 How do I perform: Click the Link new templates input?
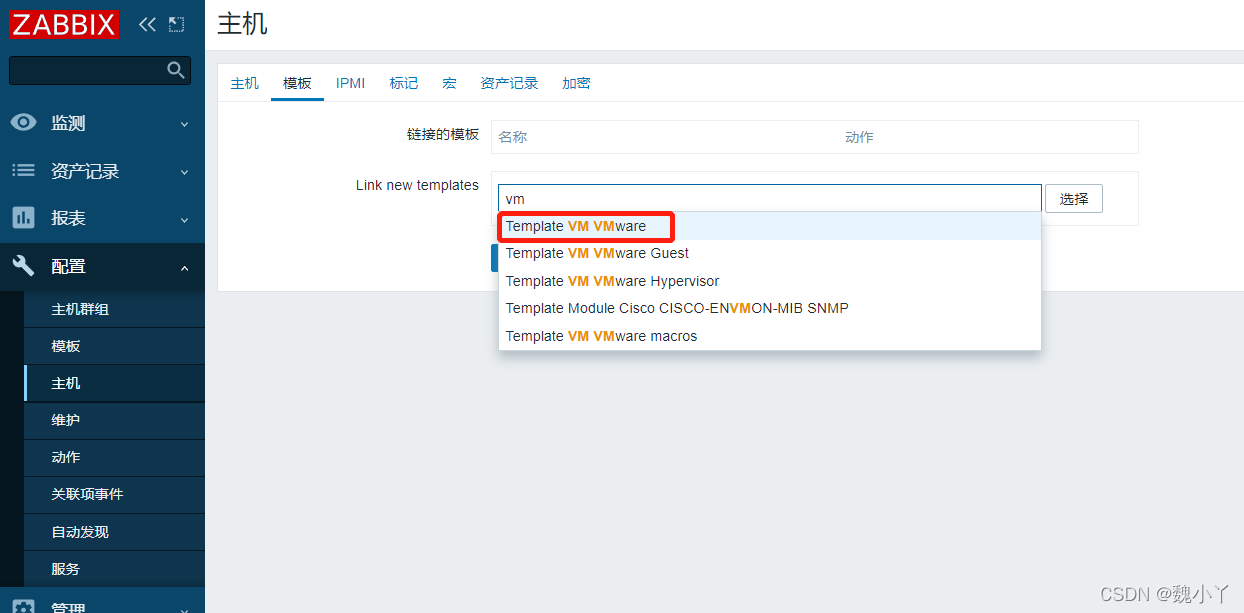point(770,199)
